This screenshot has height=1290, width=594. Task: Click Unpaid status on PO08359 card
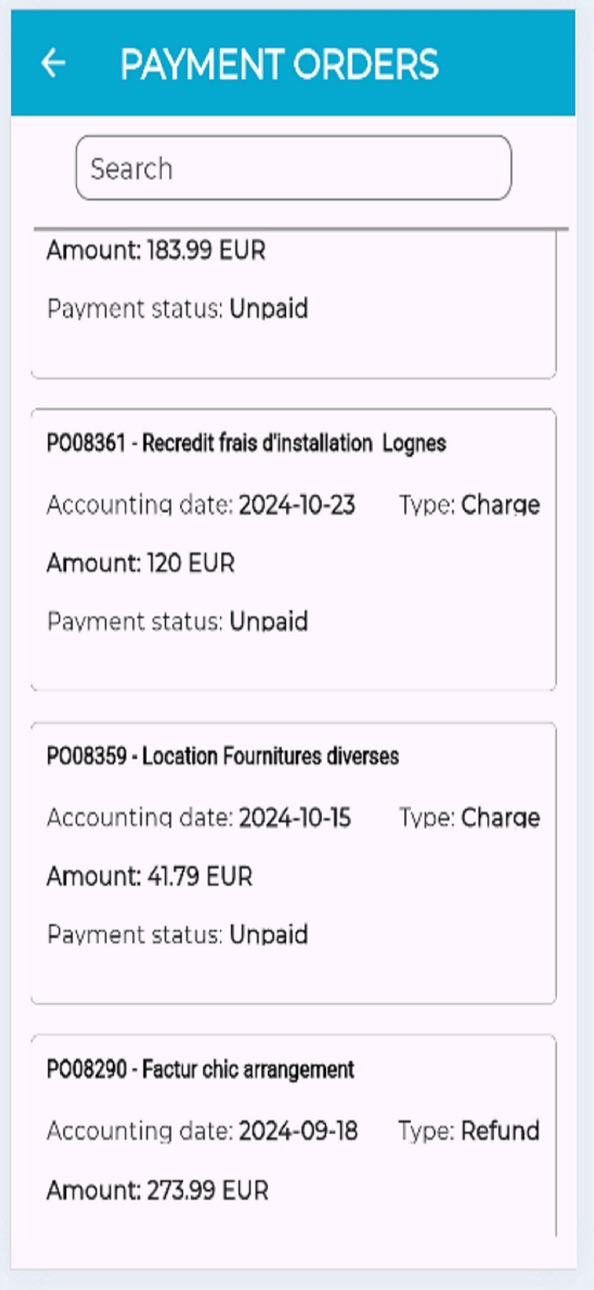point(269,935)
